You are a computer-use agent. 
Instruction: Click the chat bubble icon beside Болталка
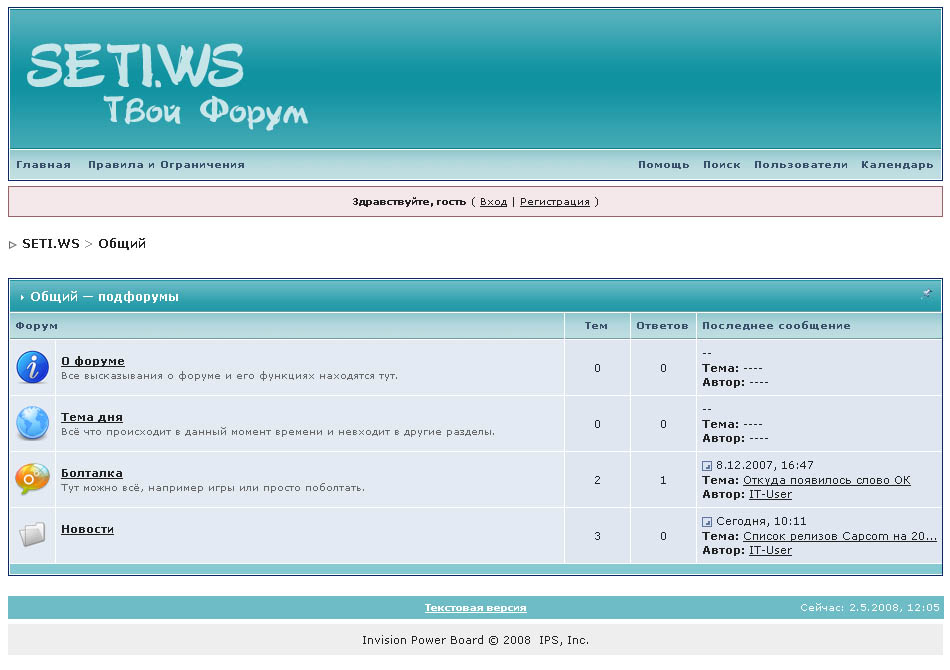point(32,479)
